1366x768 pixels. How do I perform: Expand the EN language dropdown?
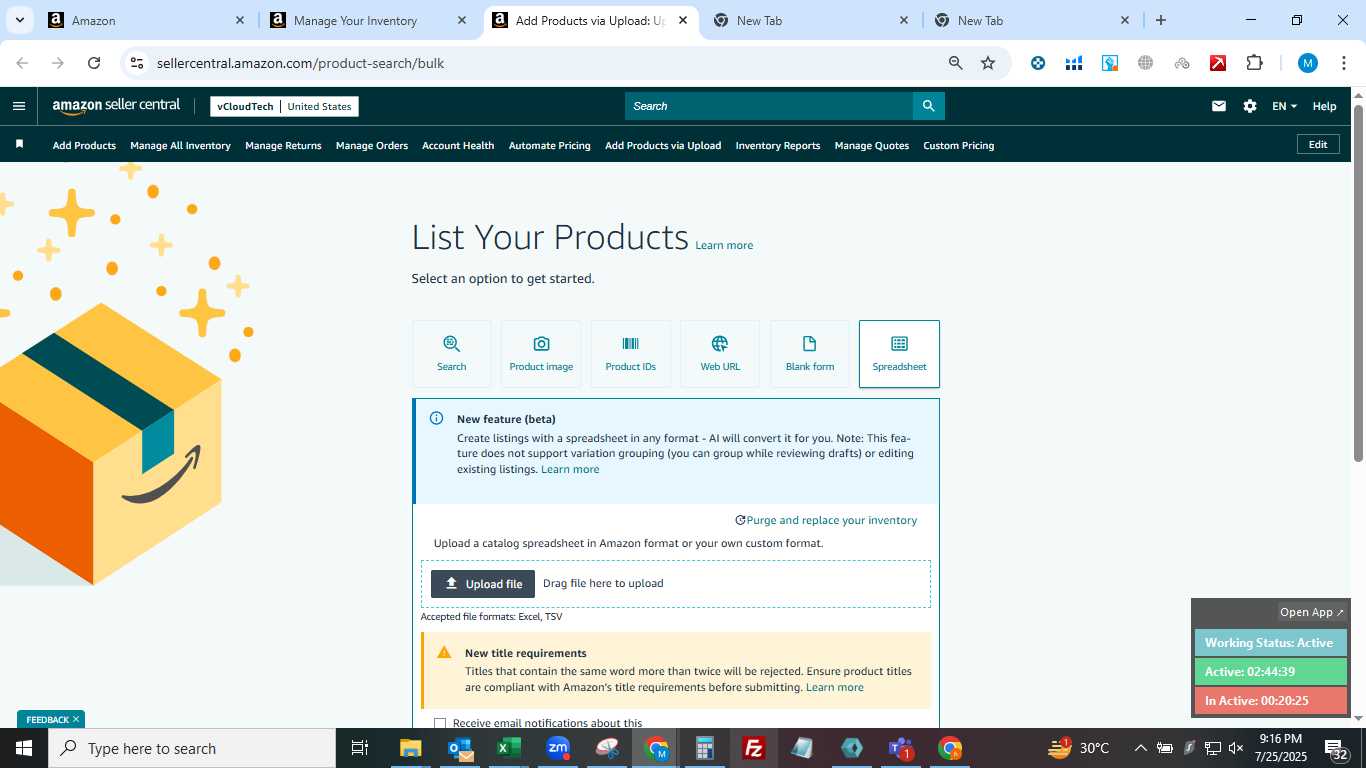point(1284,106)
